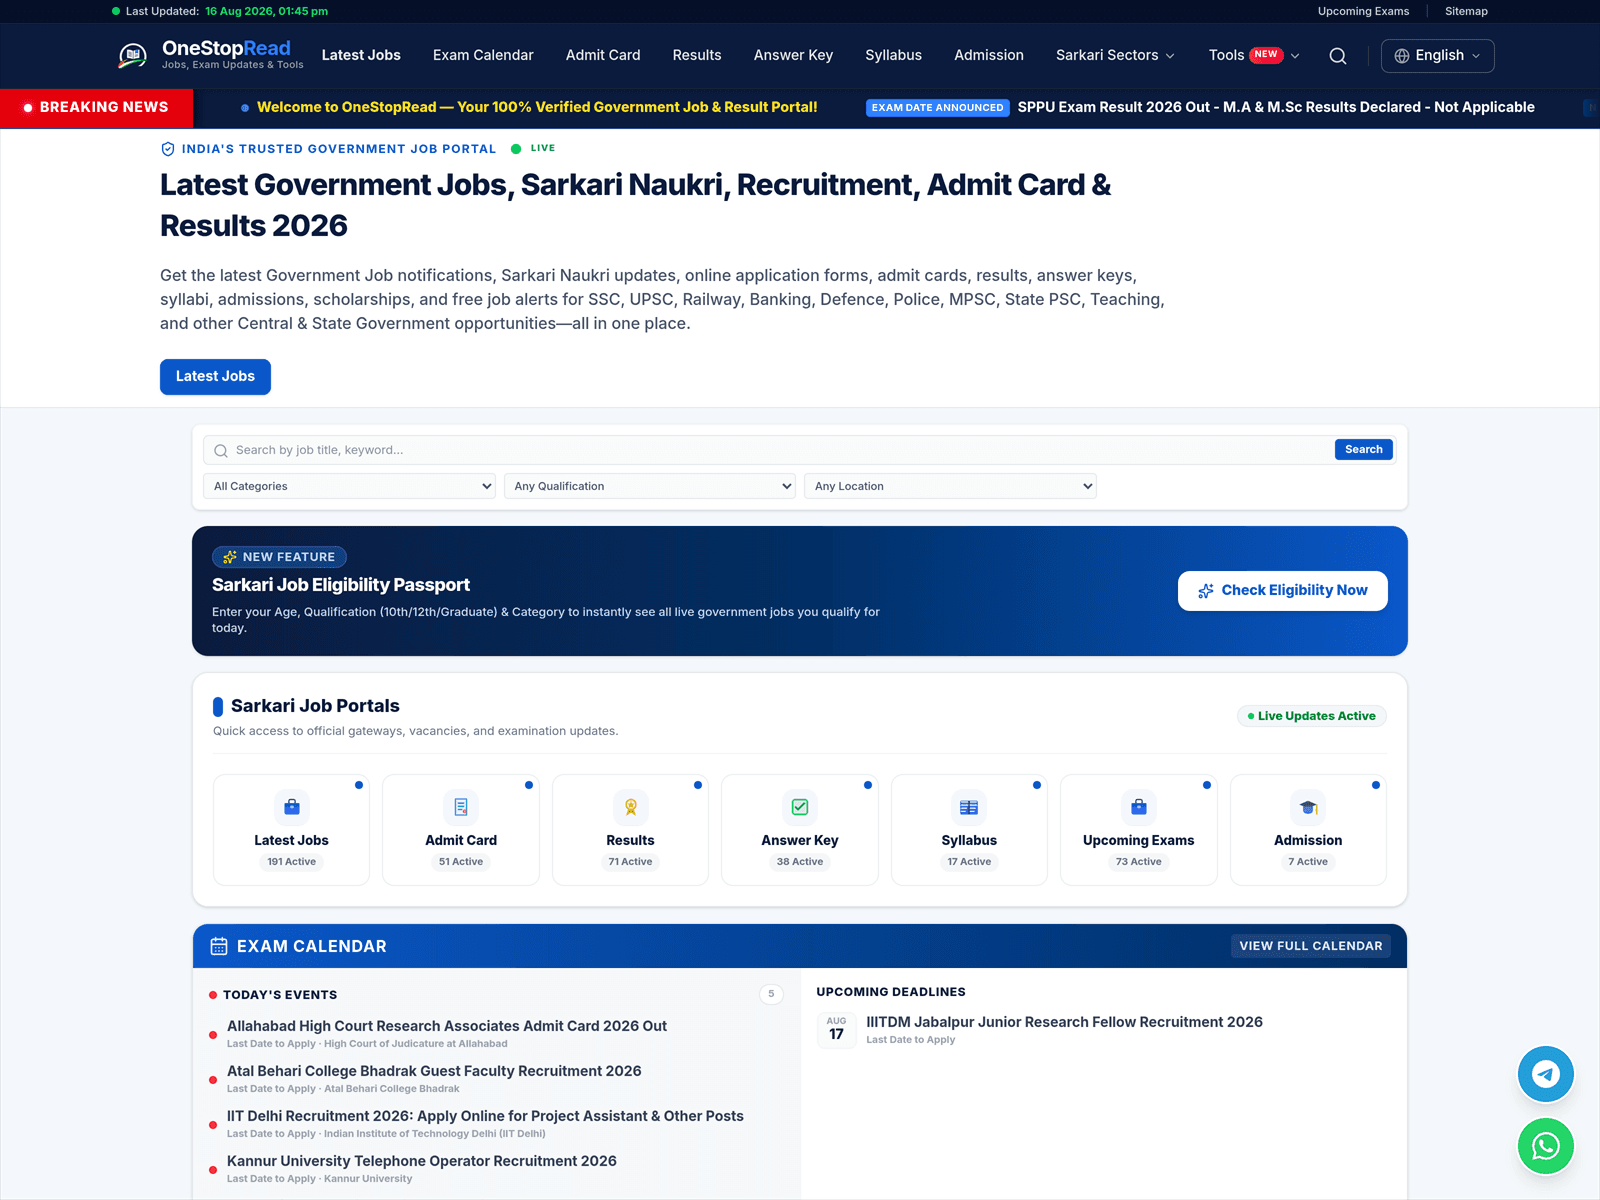
Task: Click the '51 Active' count
Action: [x=461, y=862]
